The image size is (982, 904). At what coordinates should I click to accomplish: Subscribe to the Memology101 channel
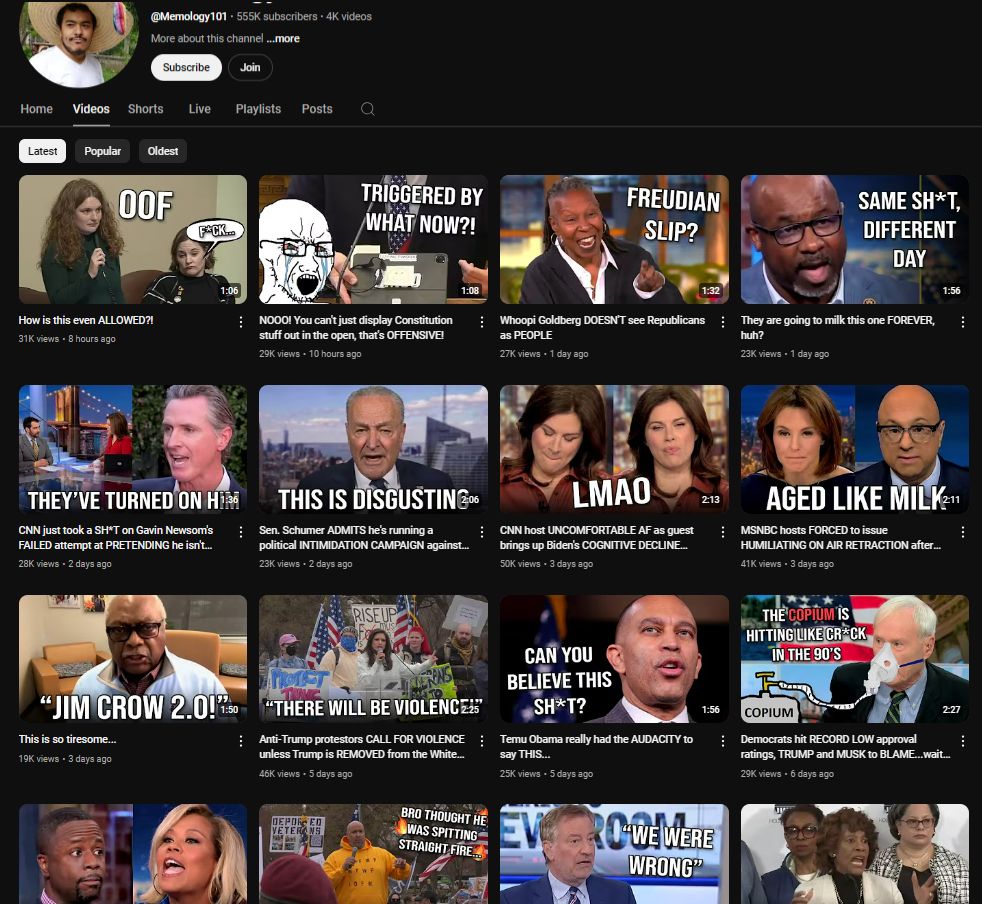click(186, 67)
